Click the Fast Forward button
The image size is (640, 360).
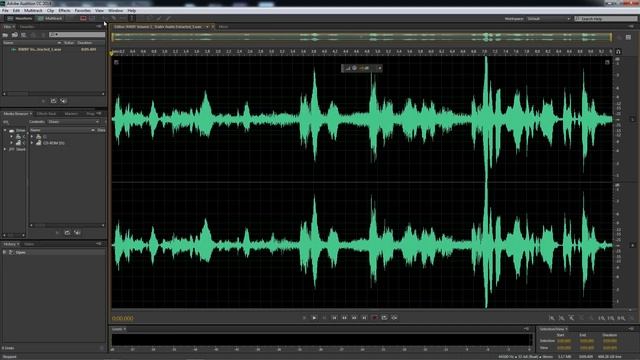(354, 318)
